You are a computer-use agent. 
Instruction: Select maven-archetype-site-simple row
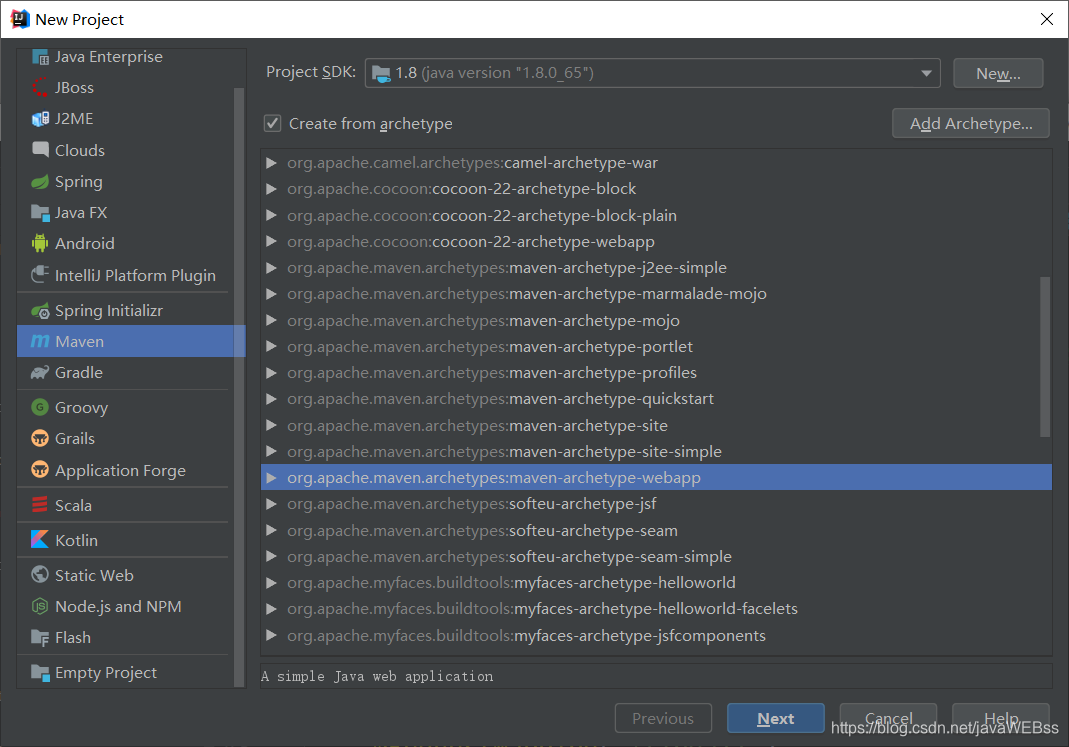656,451
